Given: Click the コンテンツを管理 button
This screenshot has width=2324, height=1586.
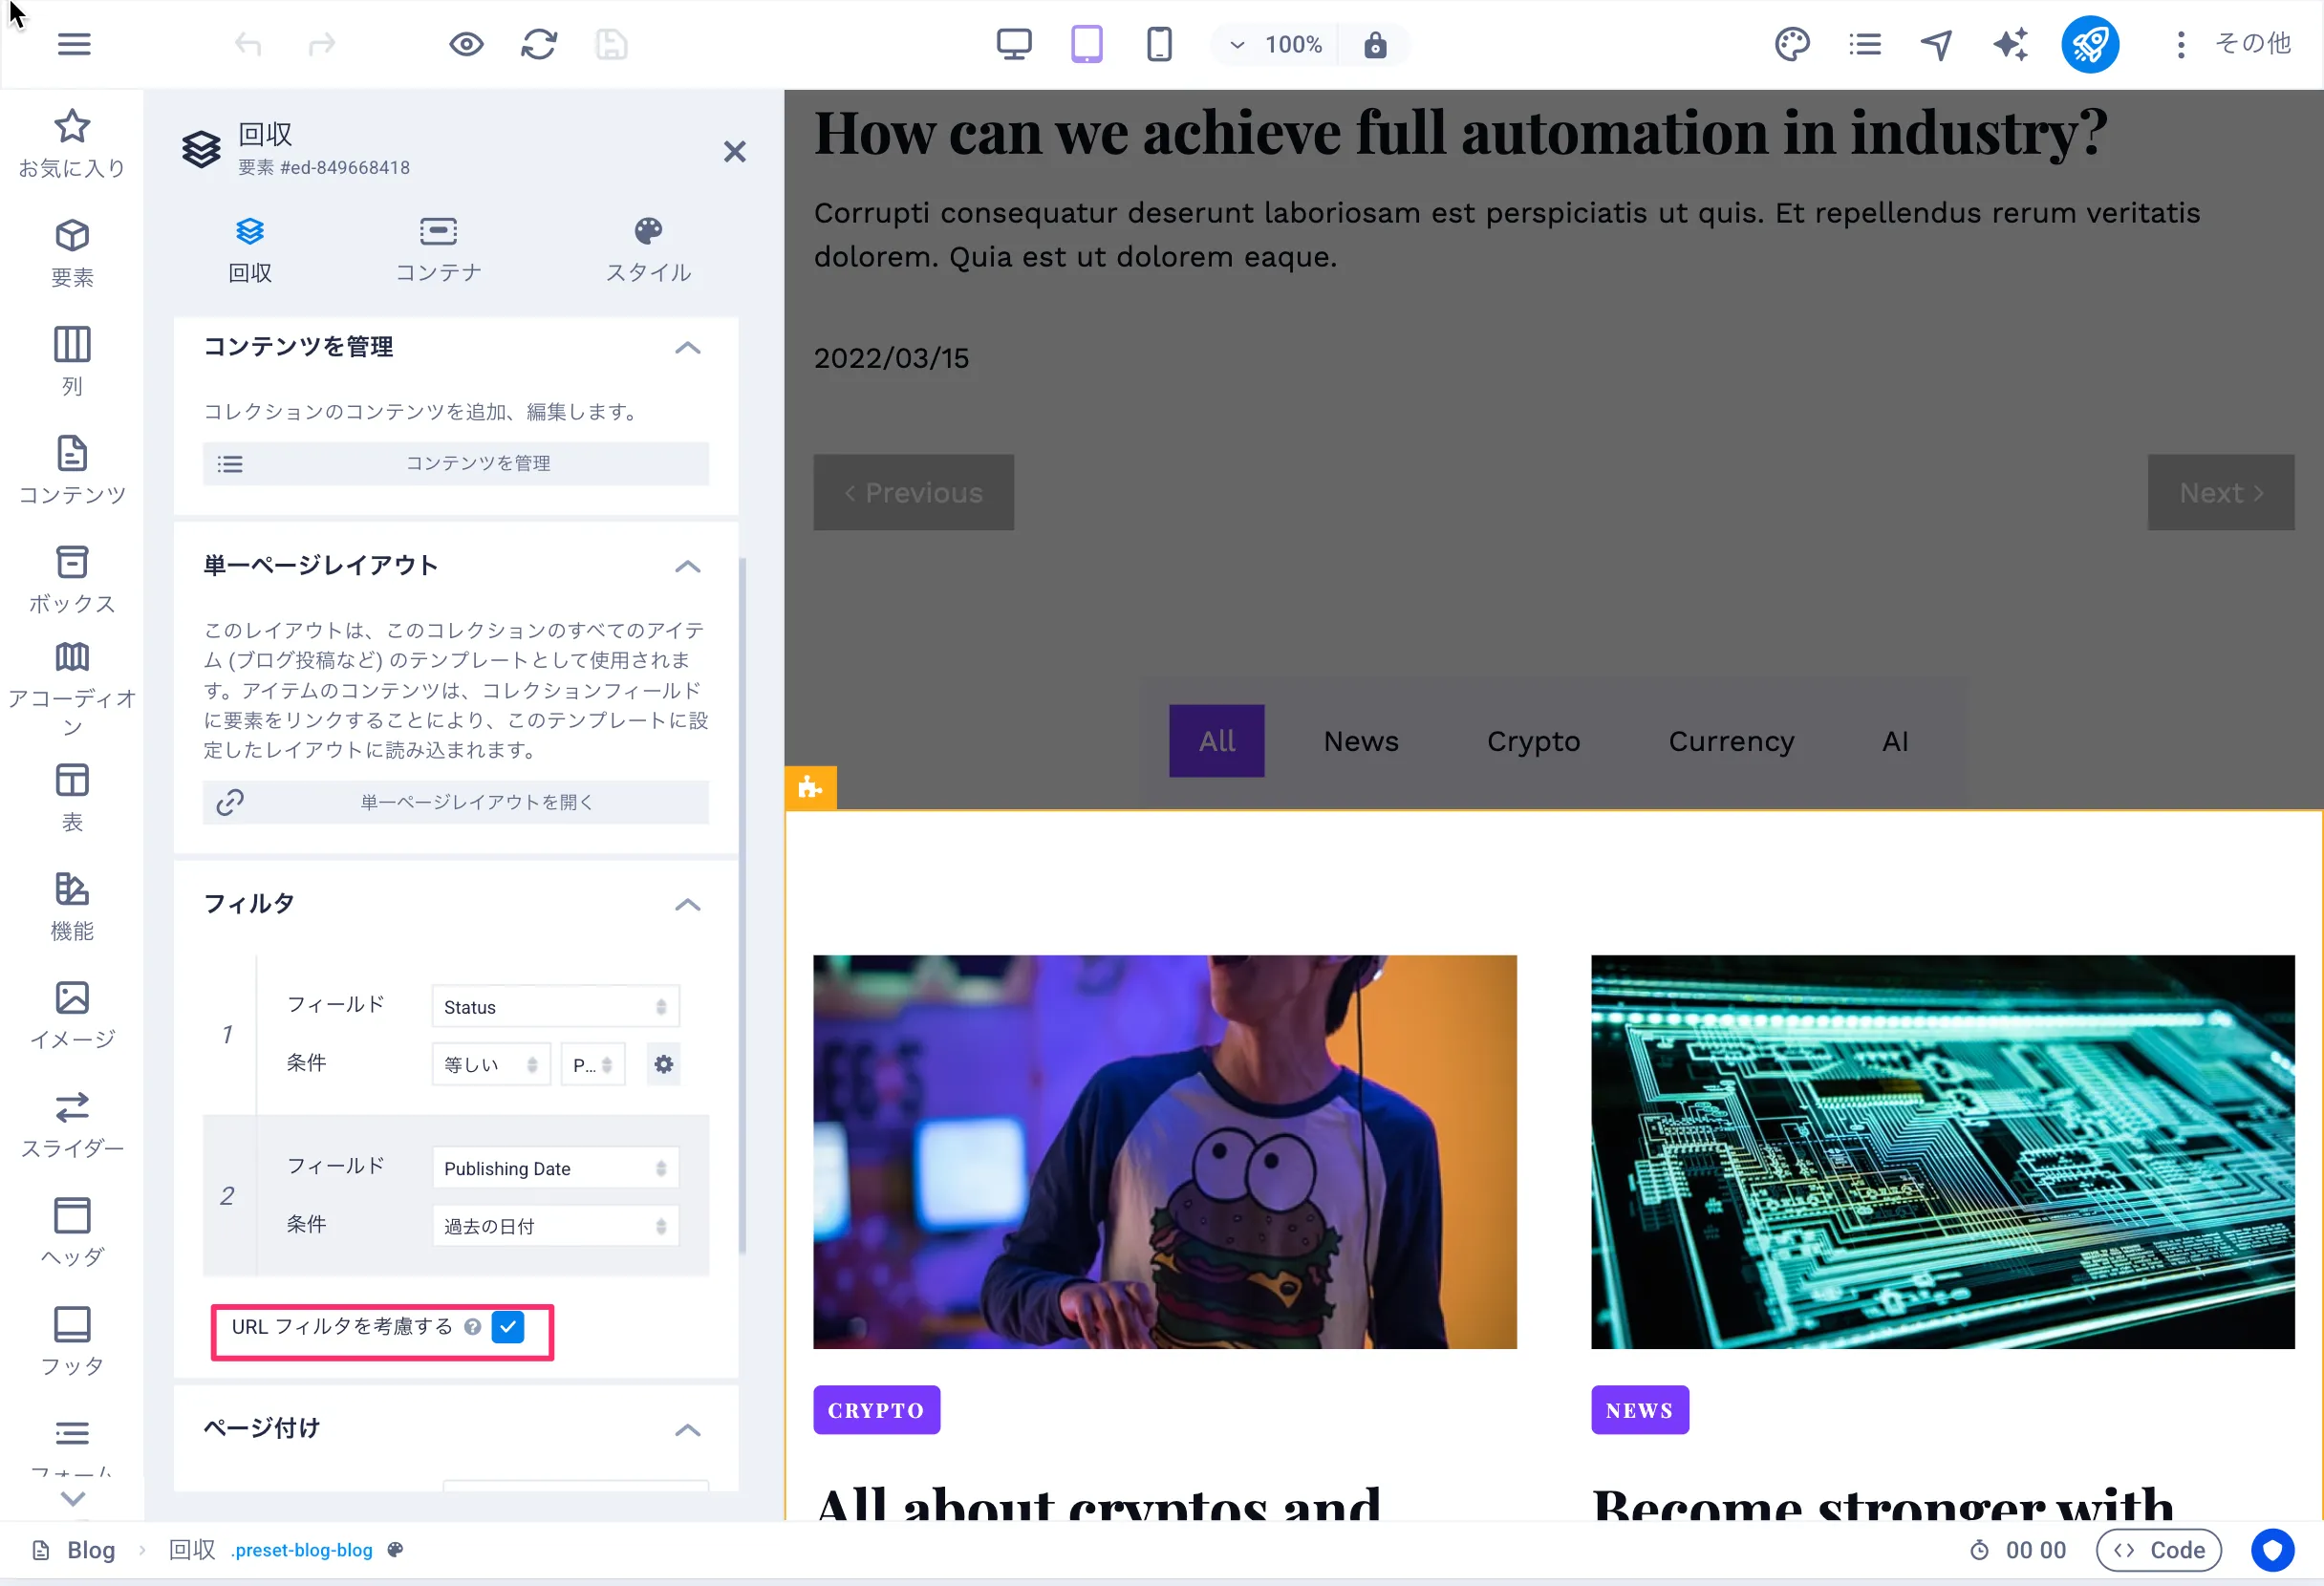Looking at the screenshot, I should (x=456, y=464).
